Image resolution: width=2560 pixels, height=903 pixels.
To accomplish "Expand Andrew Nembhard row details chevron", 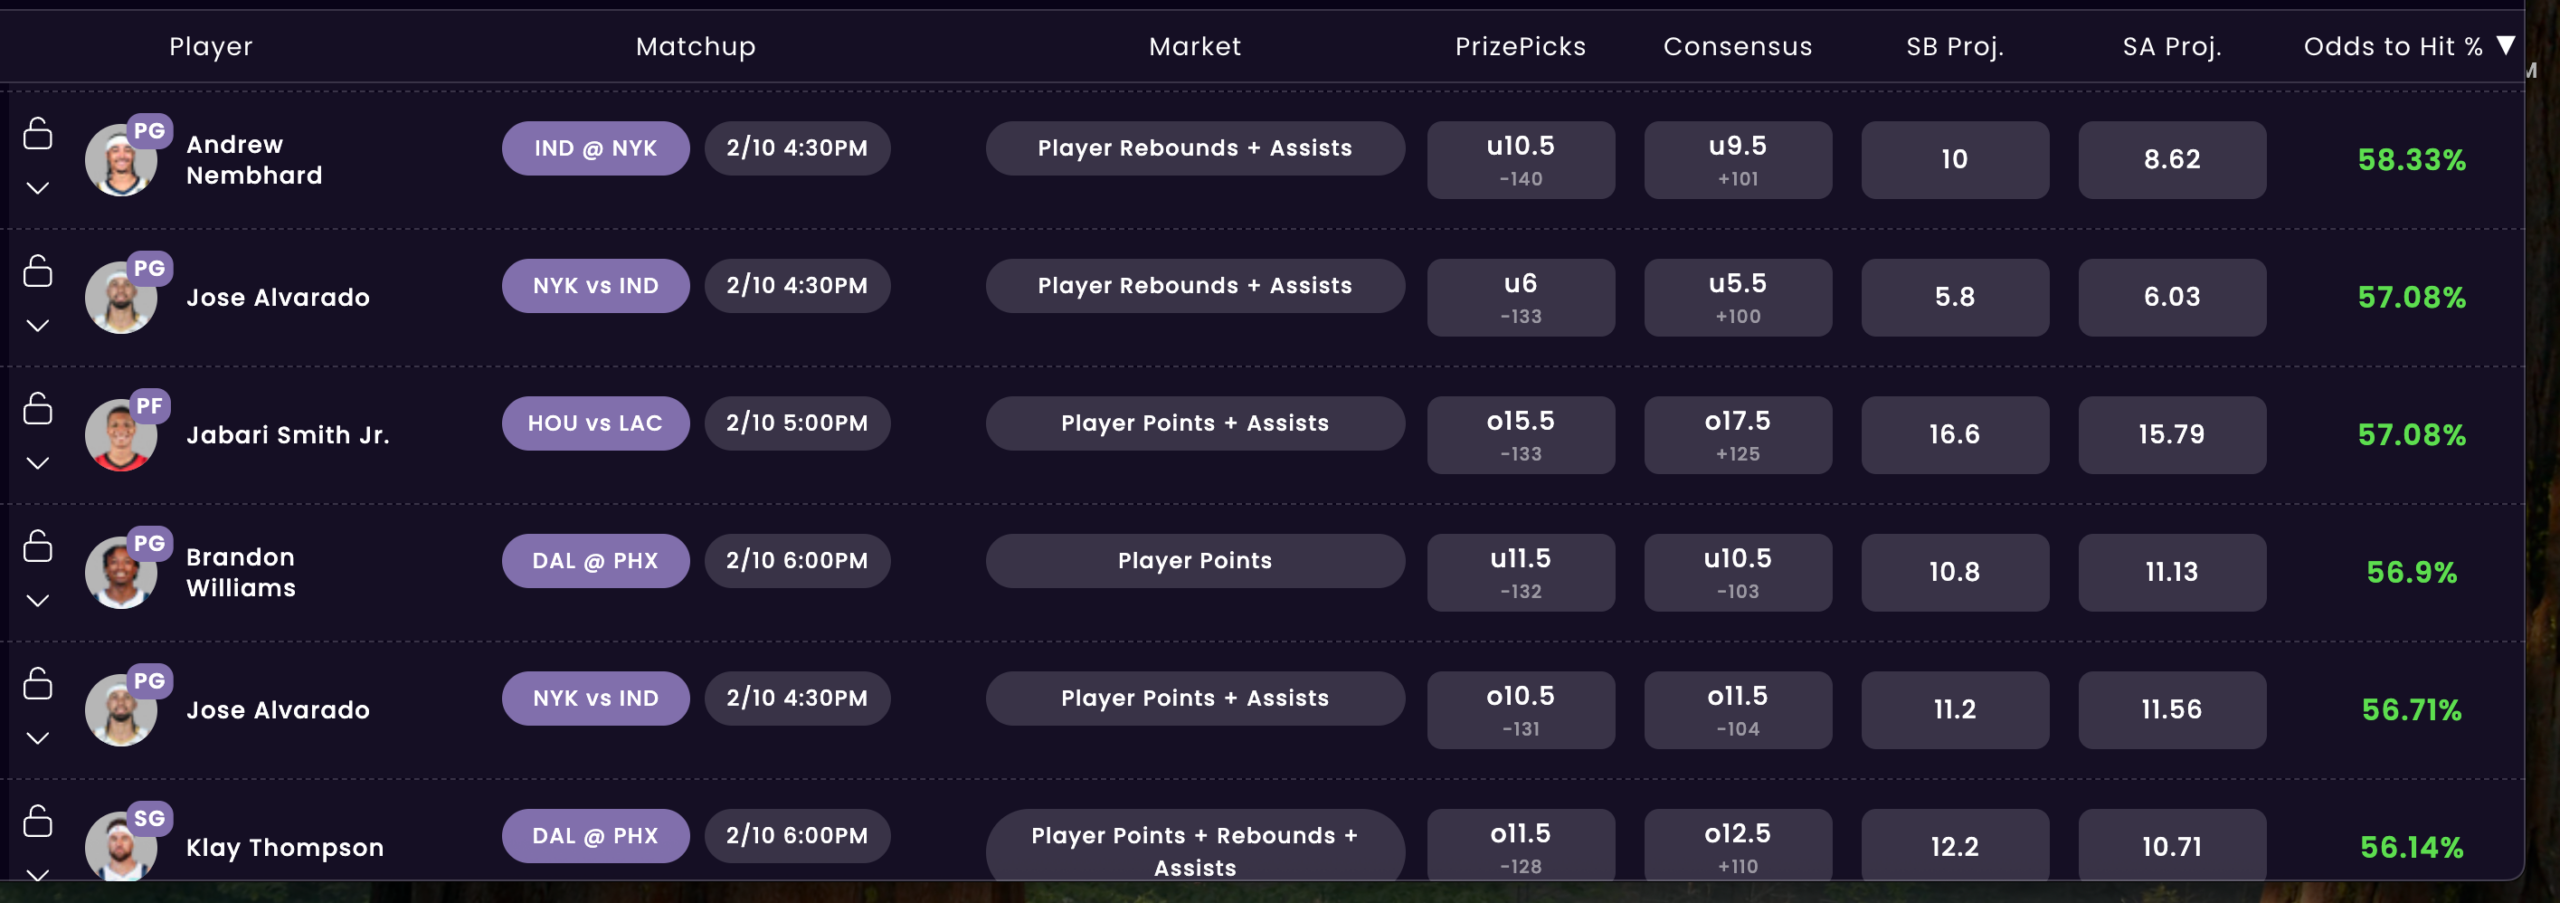I will [x=38, y=188].
